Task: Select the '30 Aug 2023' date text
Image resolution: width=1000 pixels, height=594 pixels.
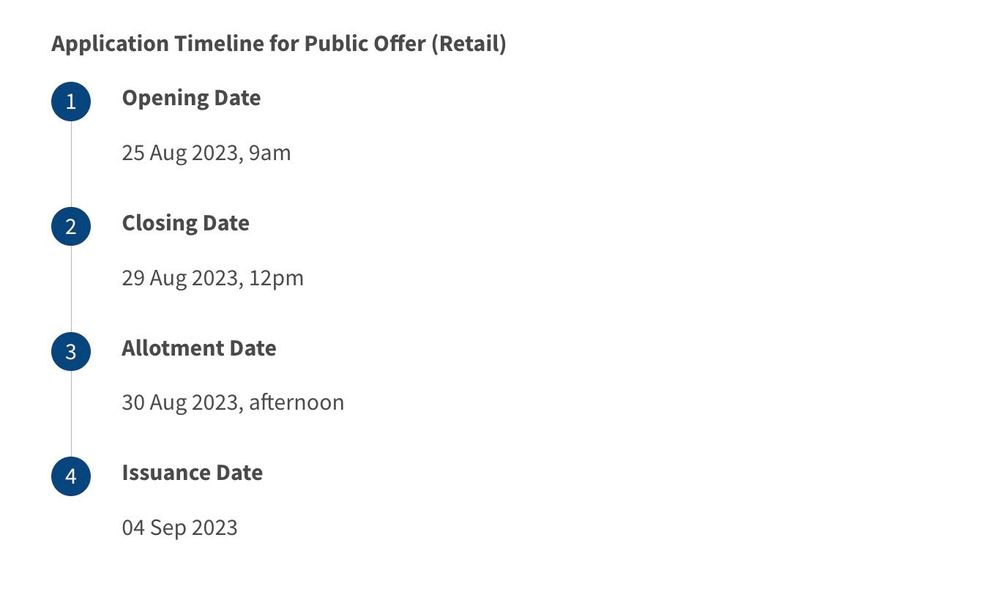Action: pos(180,403)
